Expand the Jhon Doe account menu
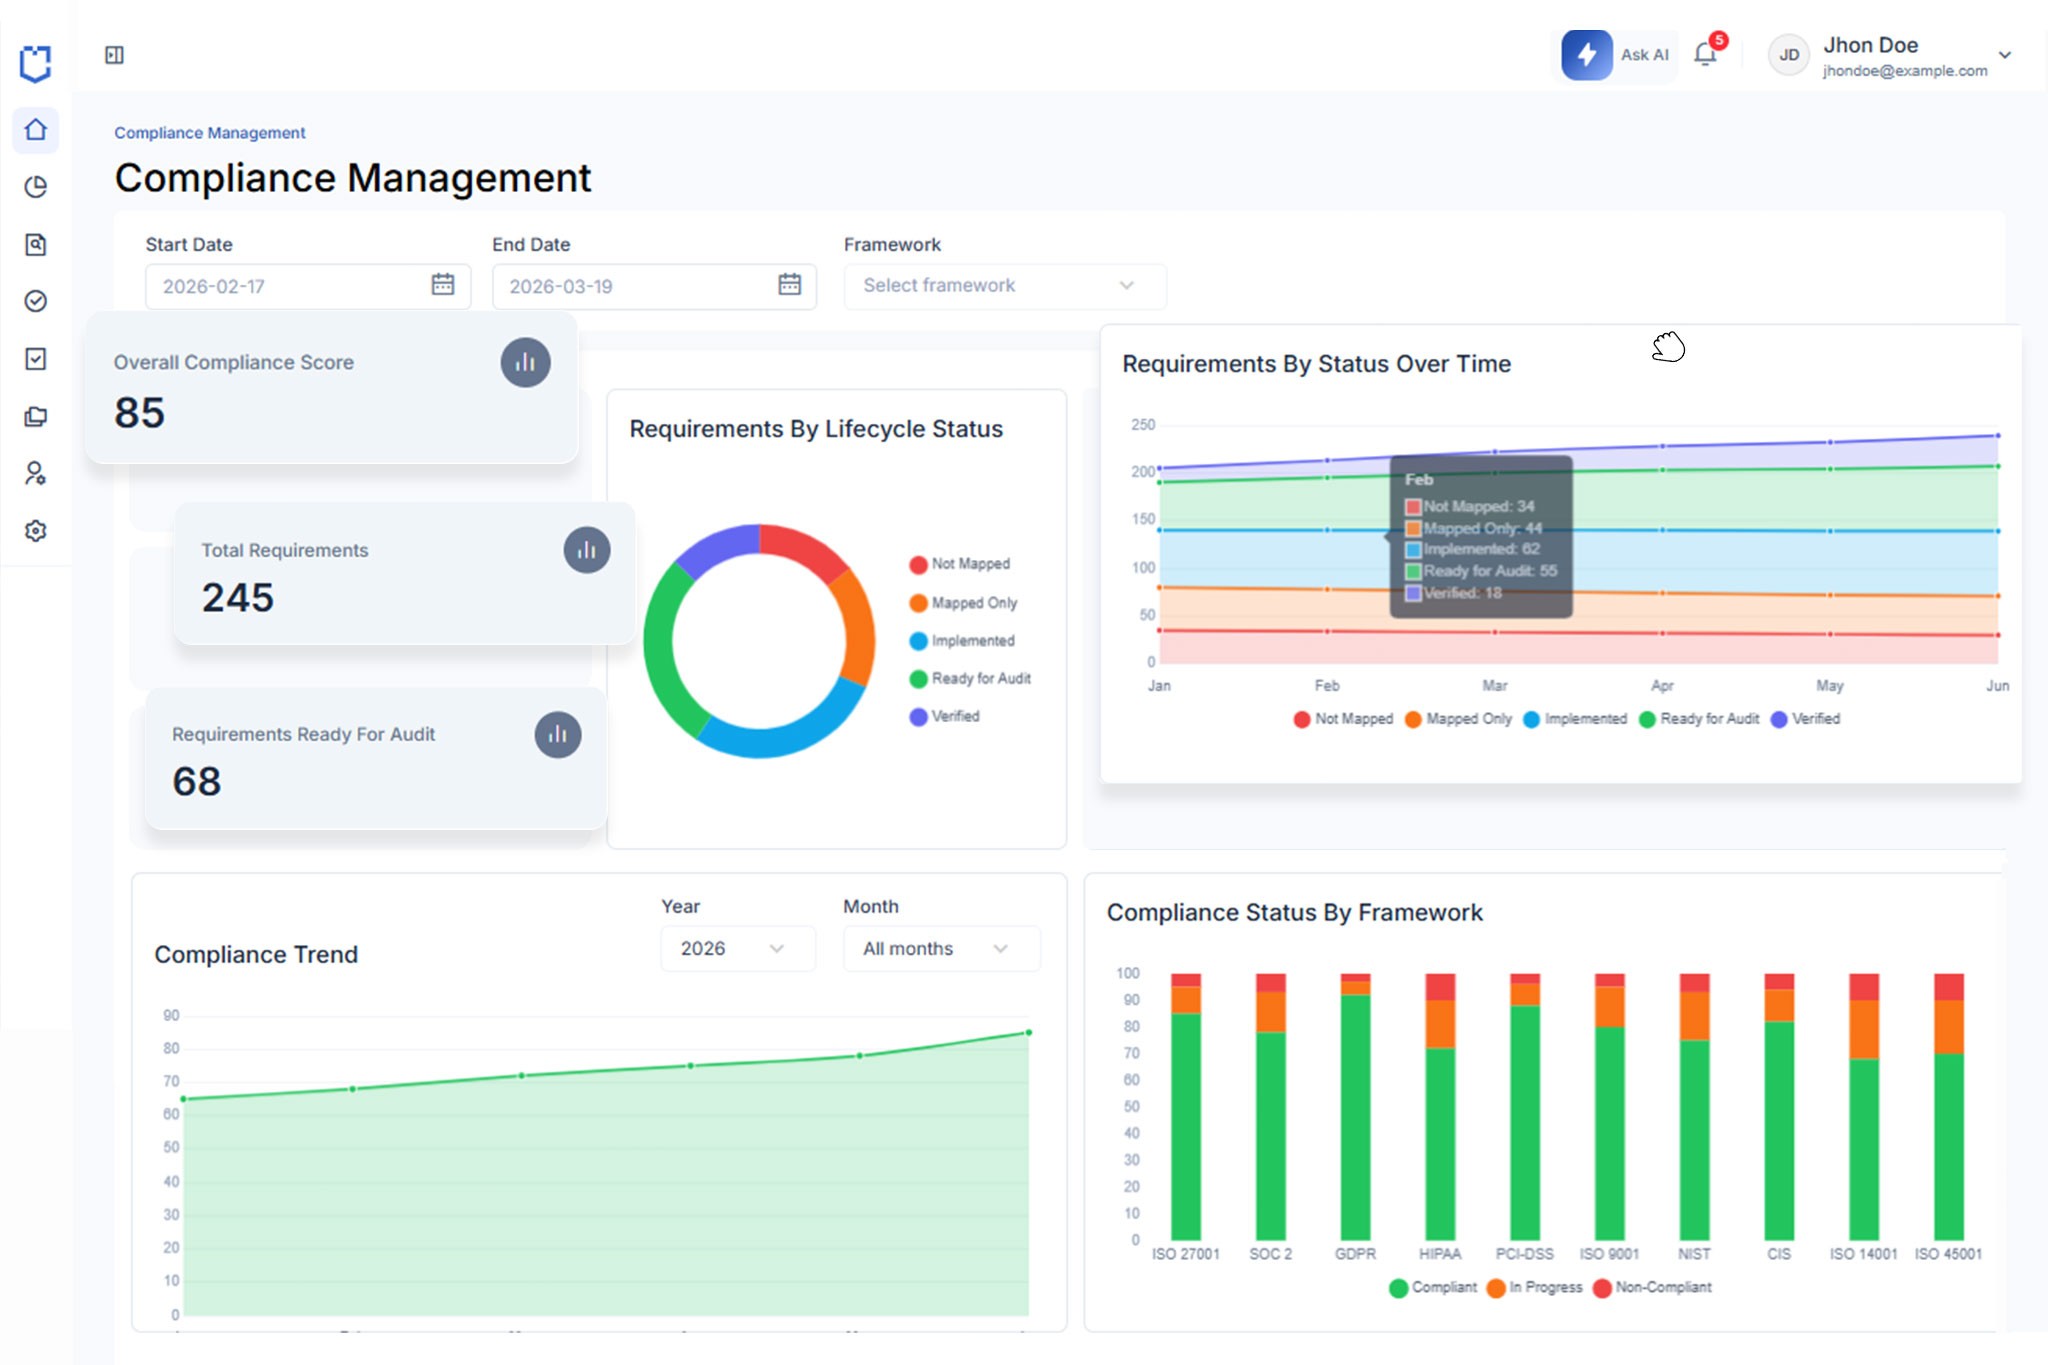Image resolution: width=2048 pixels, height=1365 pixels. pos(2004,55)
